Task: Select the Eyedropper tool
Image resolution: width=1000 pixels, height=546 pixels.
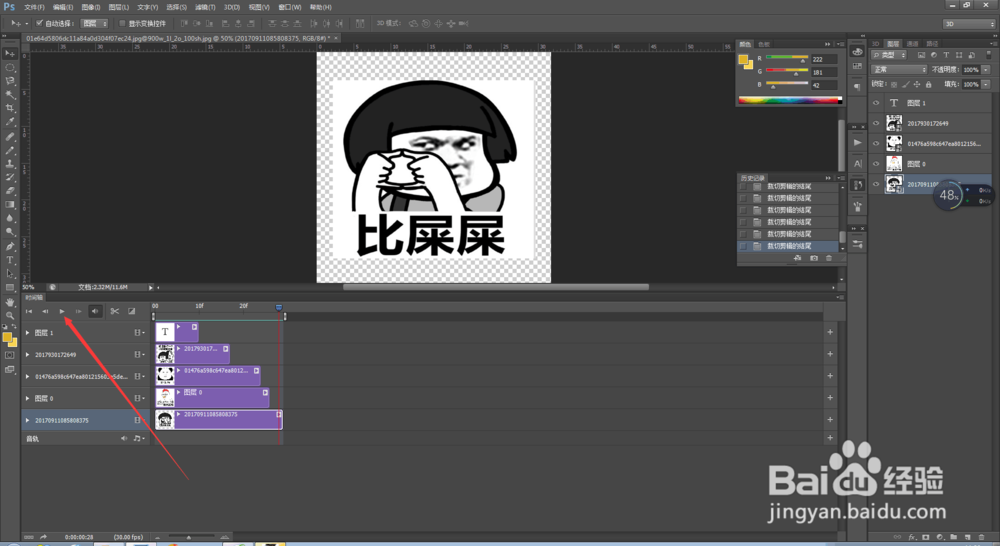Action: click(x=10, y=122)
